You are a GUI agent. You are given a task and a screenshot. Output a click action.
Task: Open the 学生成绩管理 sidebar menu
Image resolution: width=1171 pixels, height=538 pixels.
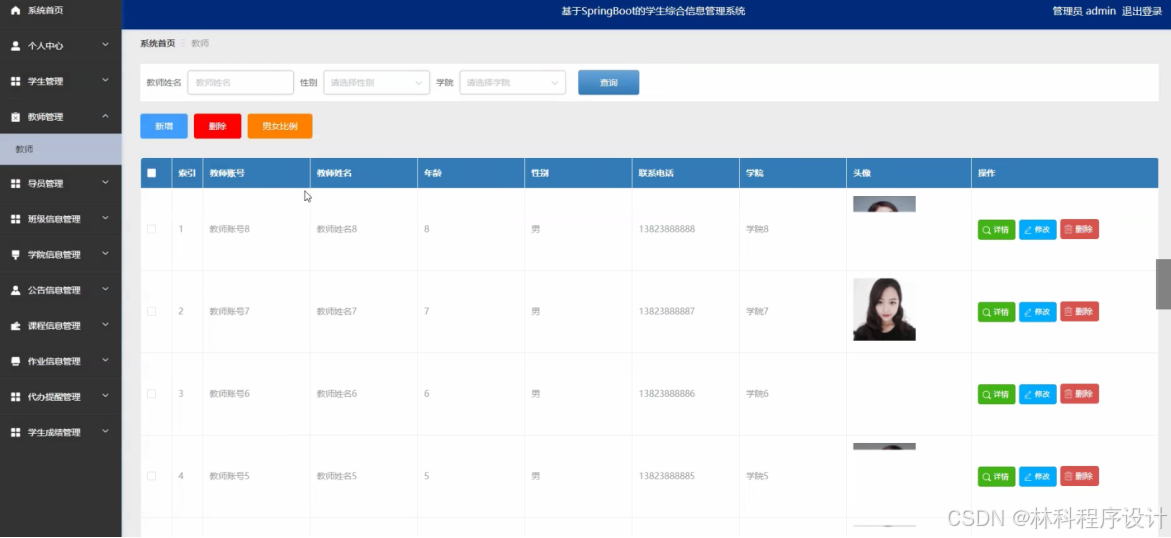[60, 433]
